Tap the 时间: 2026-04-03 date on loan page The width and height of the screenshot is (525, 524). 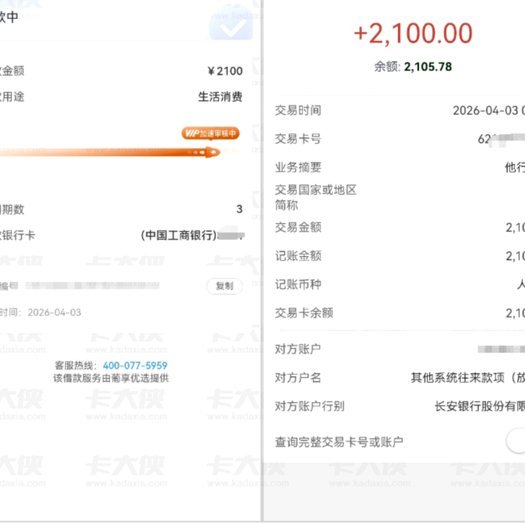(x=41, y=312)
